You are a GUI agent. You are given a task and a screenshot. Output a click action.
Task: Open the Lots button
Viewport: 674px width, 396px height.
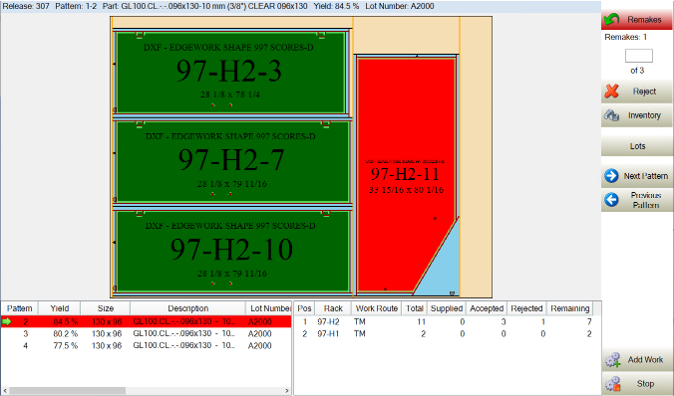[637, 146]
